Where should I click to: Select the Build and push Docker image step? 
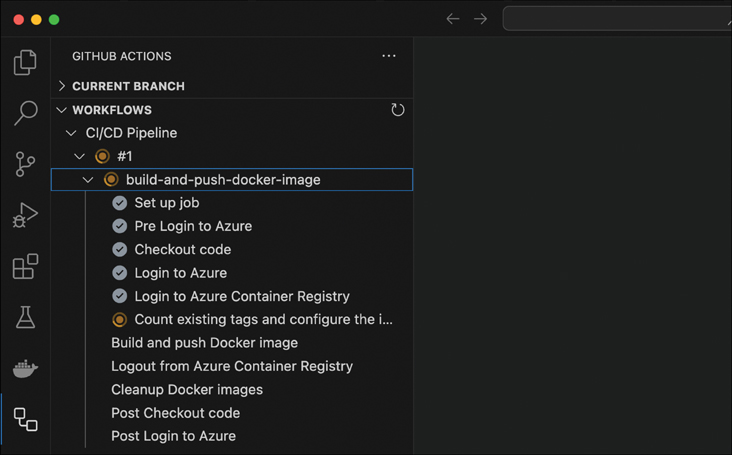click(x=204, y=343)
